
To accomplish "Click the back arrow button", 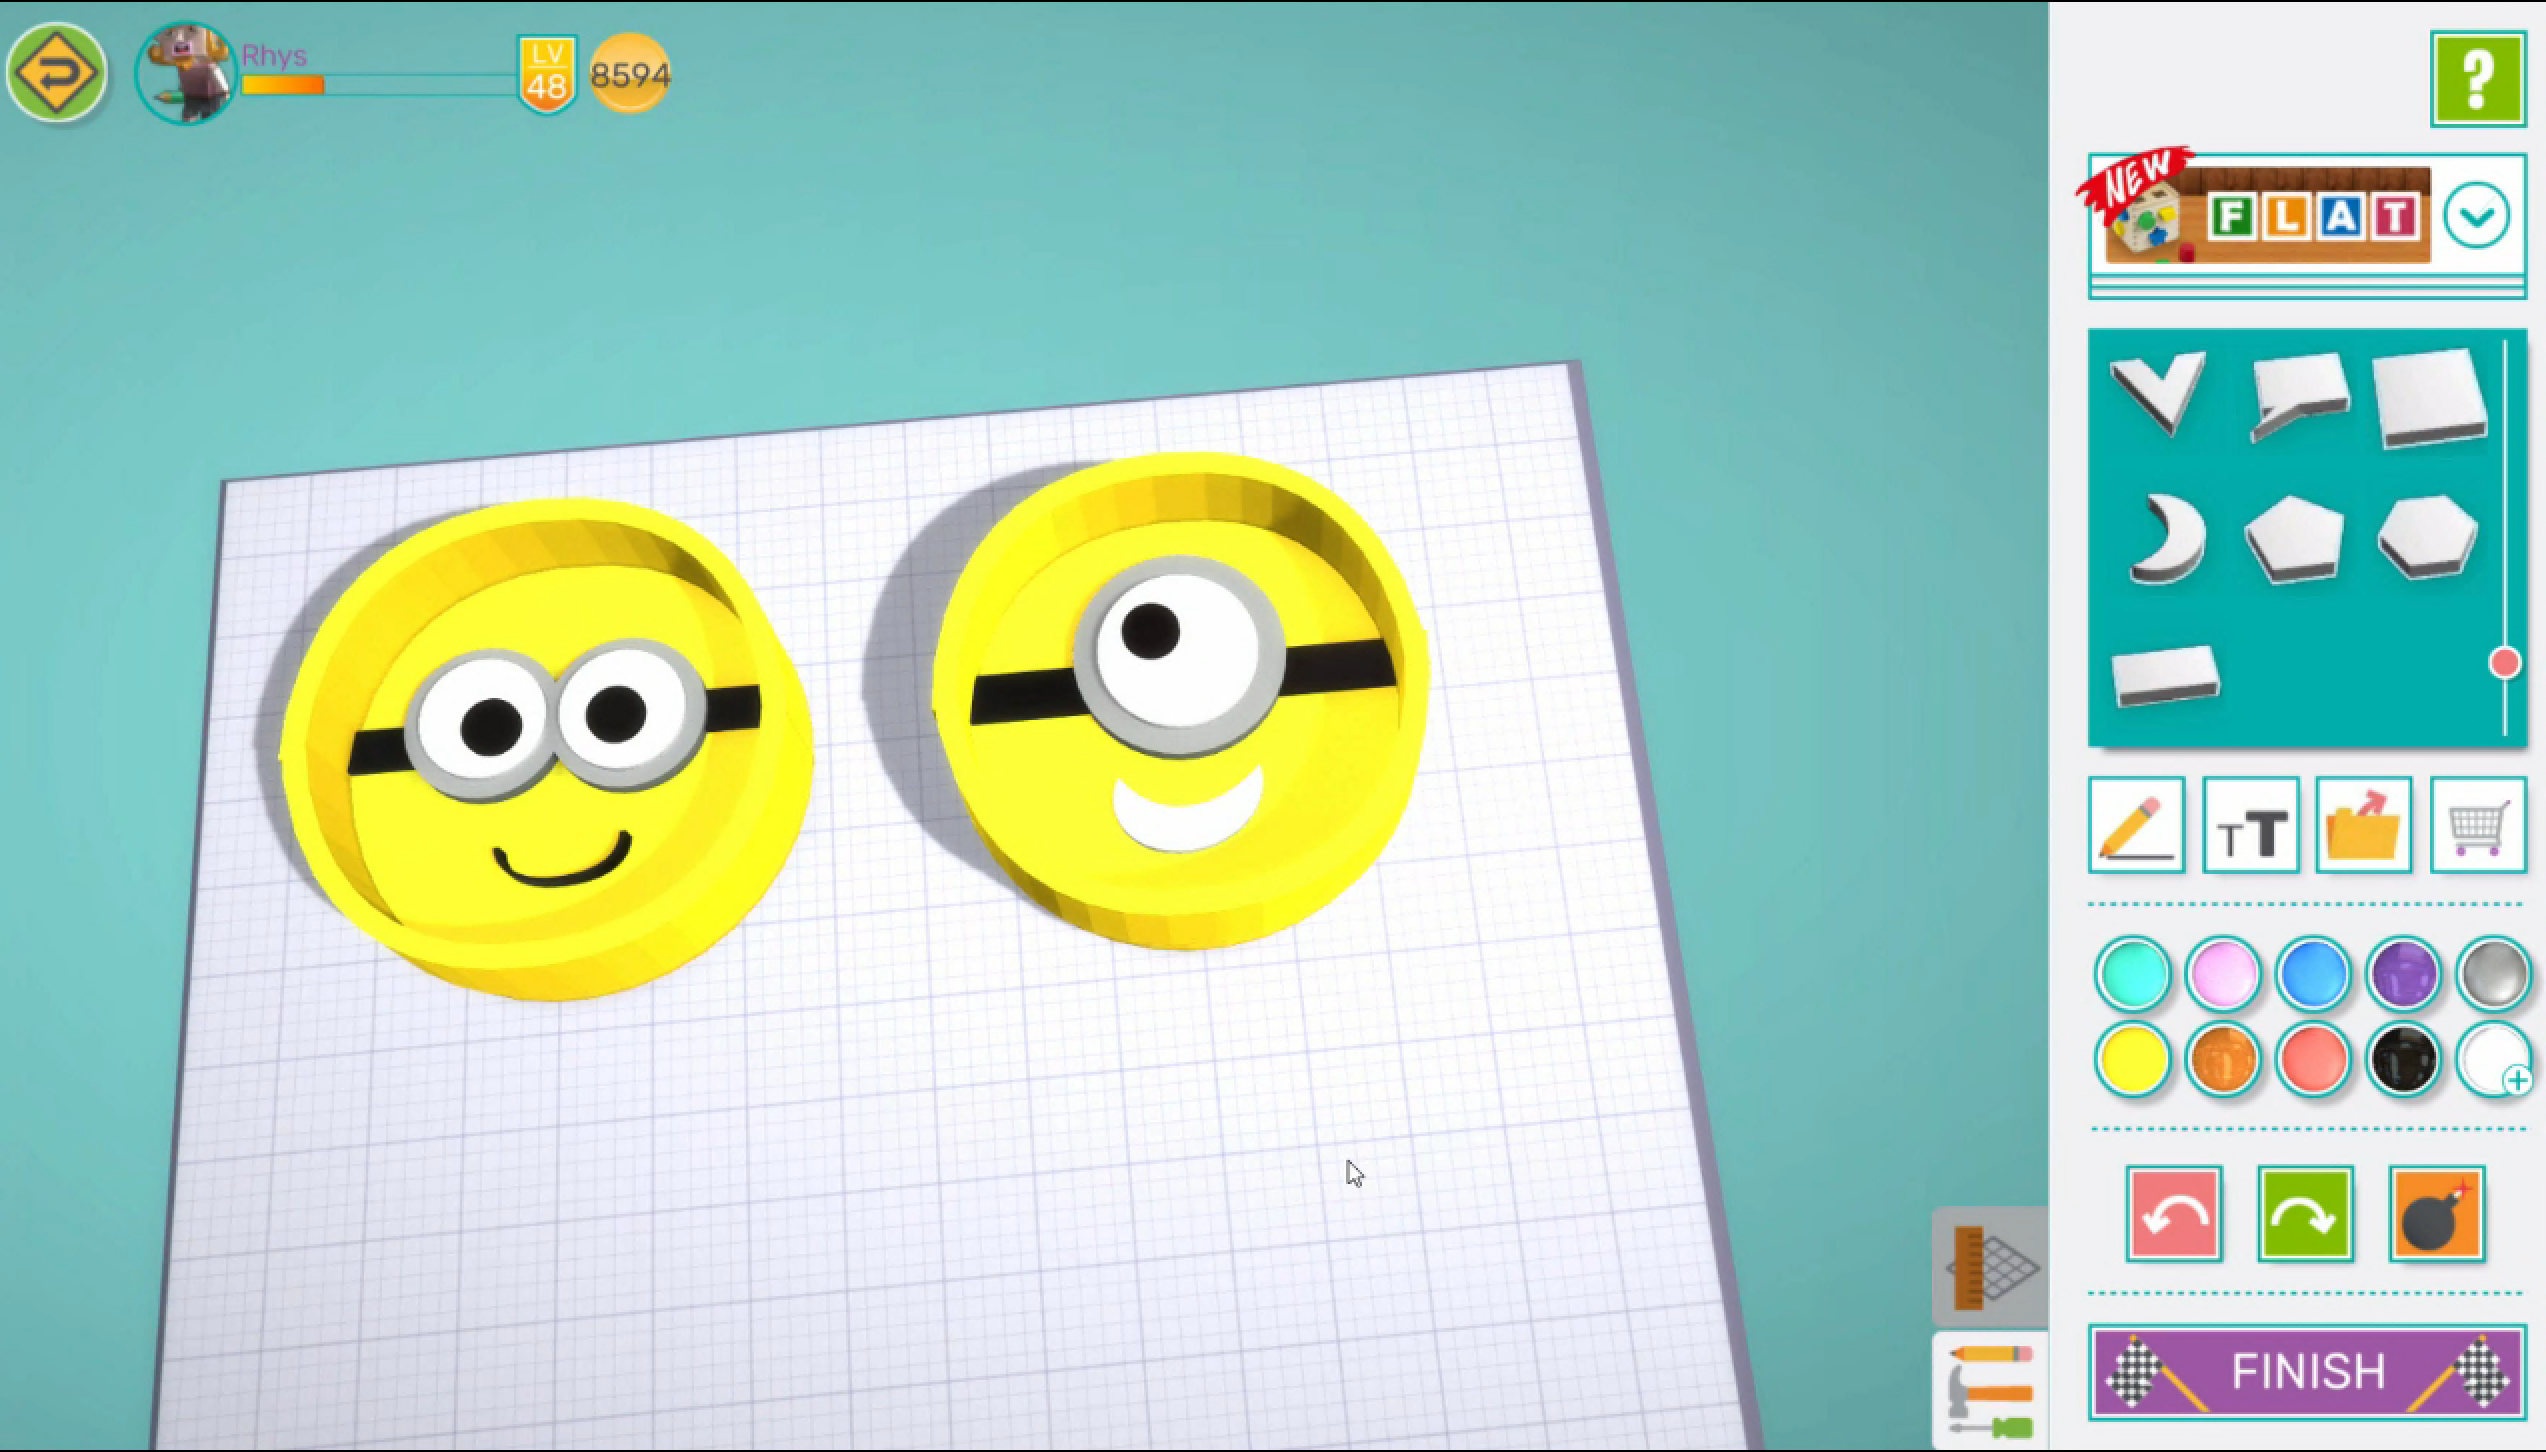I will [56, 73].
